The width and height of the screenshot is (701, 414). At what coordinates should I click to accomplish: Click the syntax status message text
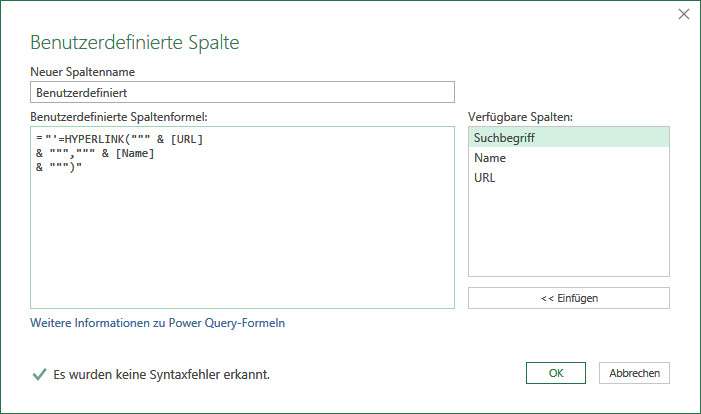(161, 374)
